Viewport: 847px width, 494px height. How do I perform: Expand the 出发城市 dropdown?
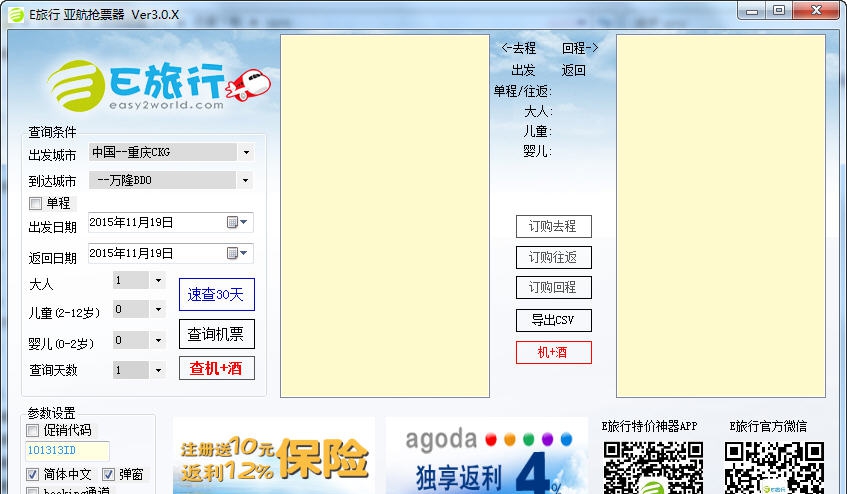click(x=246, y=152)
